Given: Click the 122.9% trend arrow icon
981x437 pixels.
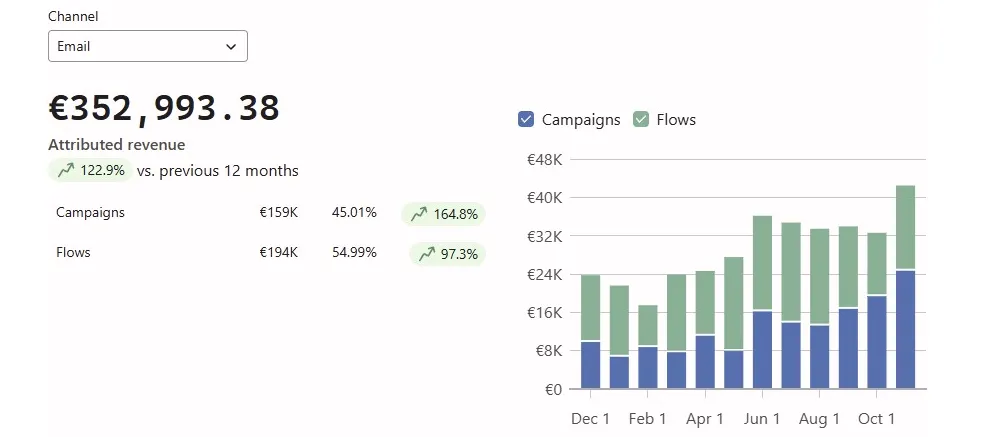Looking at the screenshot, I should click(66, 171).
